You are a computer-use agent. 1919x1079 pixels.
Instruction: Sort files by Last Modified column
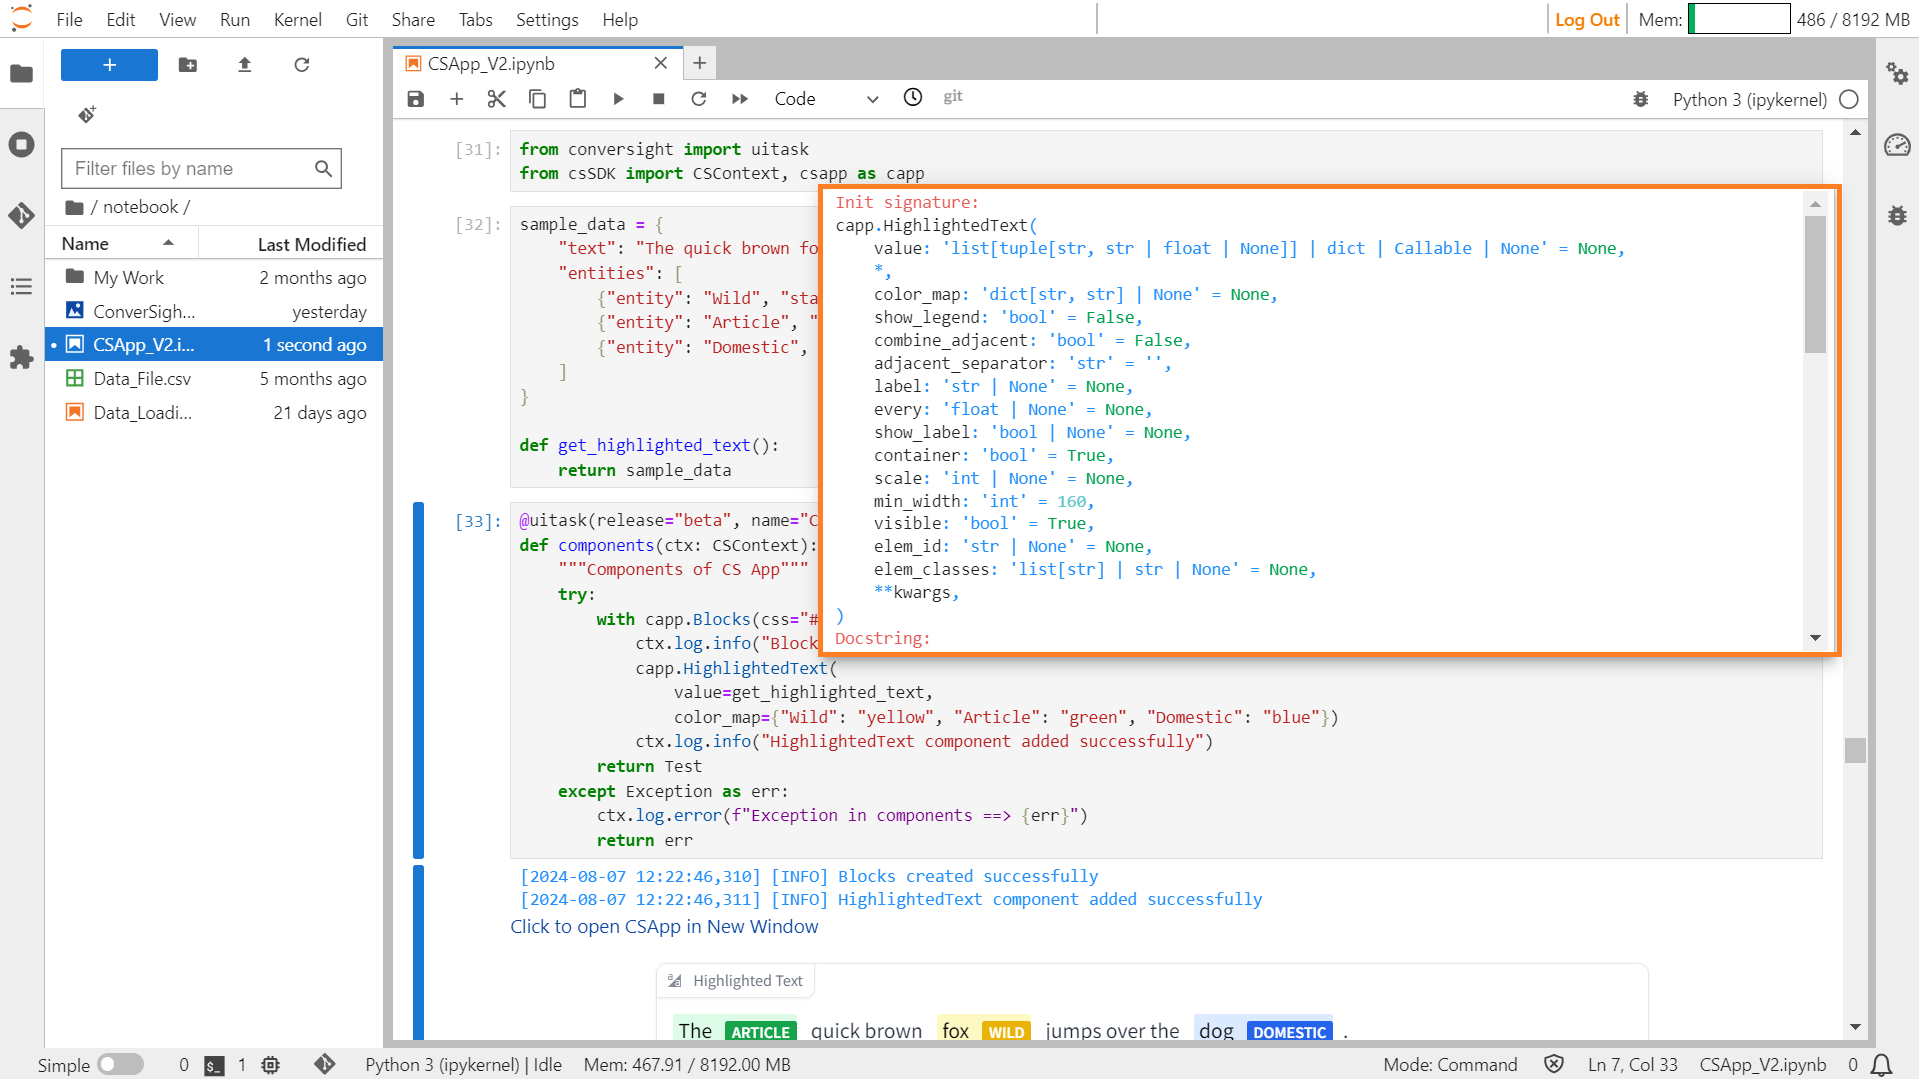(290, 243)
